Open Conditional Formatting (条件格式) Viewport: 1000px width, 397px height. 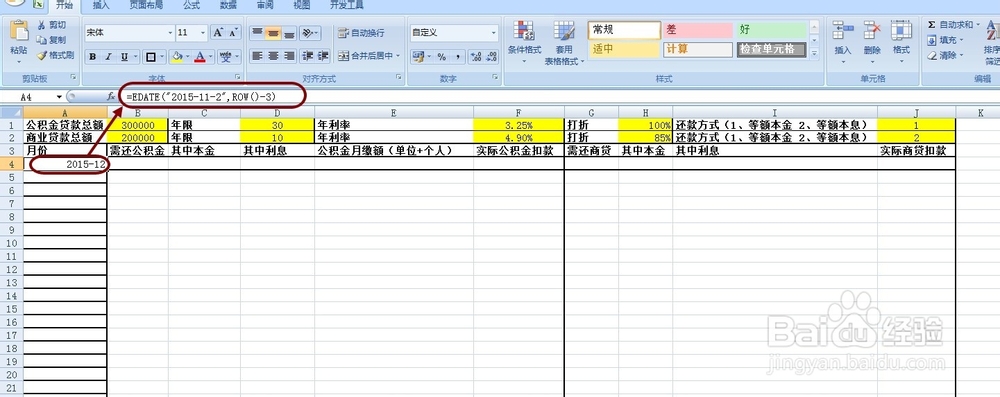coord(524,41)
